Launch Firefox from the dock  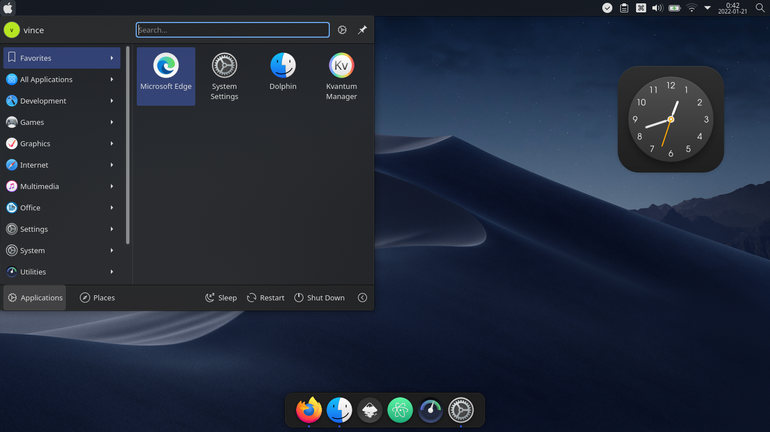[x=309, y=409]
